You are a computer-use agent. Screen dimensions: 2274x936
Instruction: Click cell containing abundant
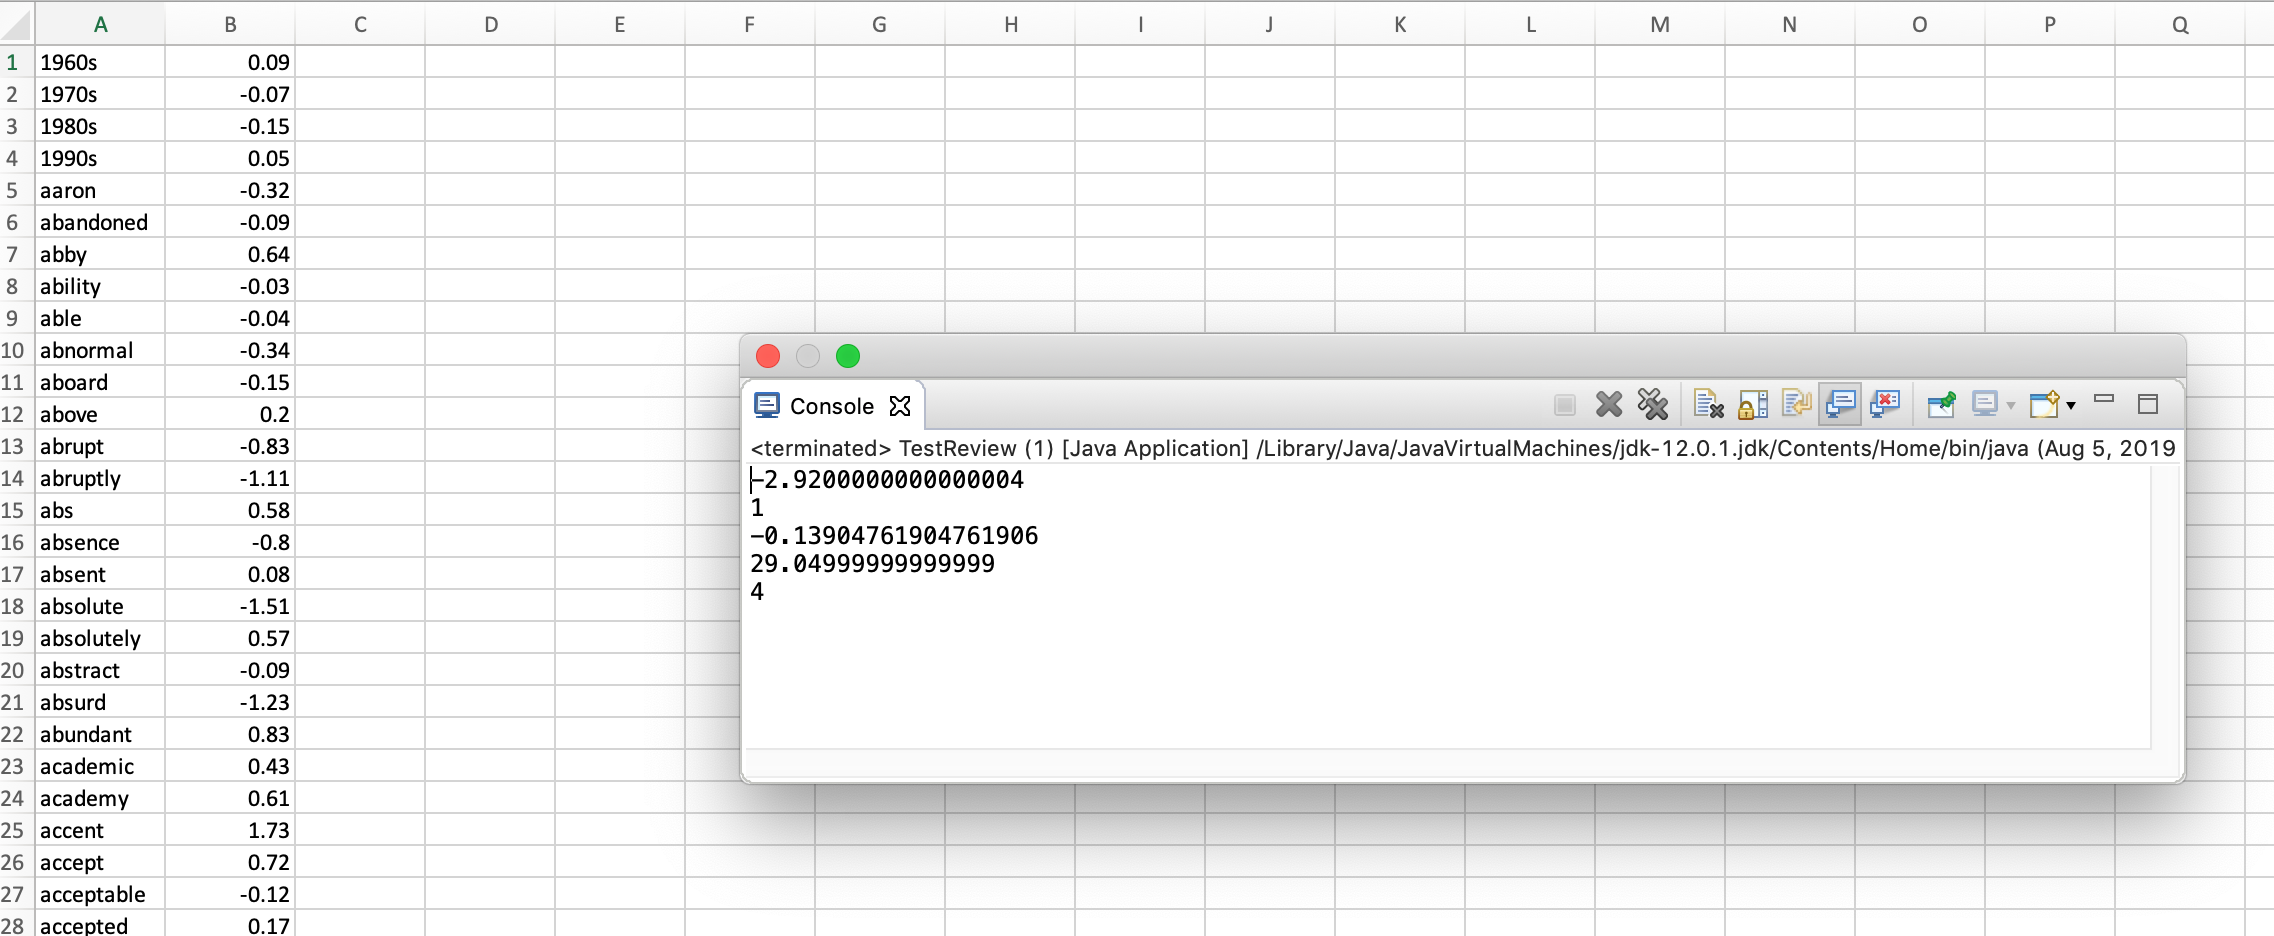point(100,734)
